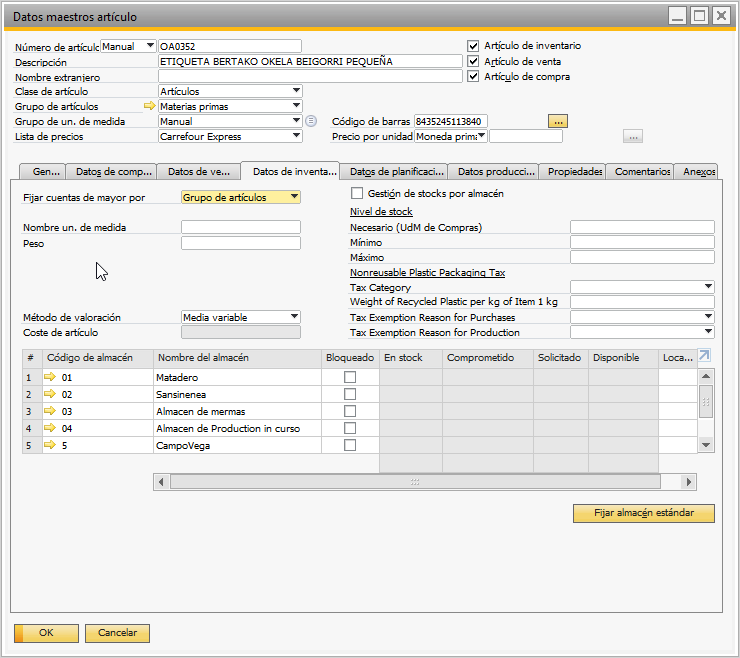Image resolution: width=740 pixels, height=658 pixels.
Task: Open Tax Category dropdown
Action: click(x=708, y=287)
